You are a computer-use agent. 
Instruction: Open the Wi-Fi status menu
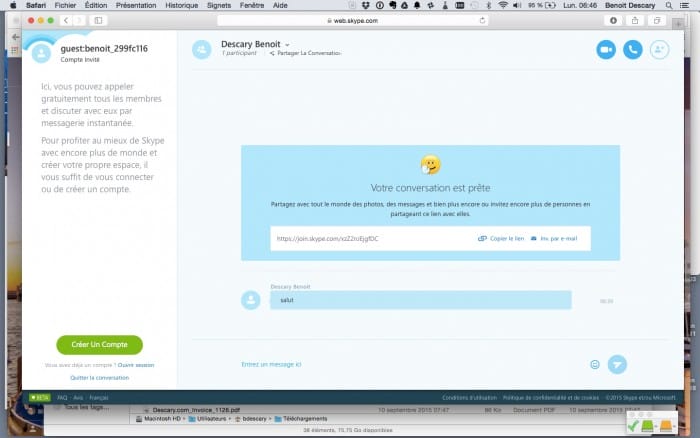503,5
